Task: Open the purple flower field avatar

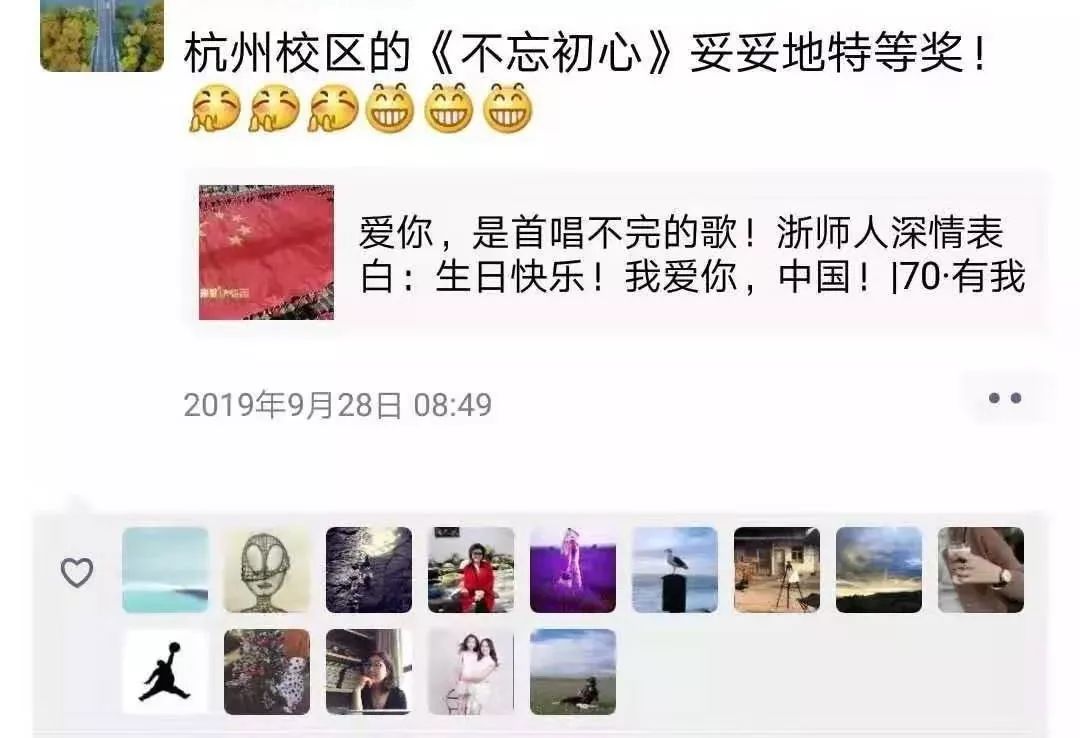Action: pos(572,570)
